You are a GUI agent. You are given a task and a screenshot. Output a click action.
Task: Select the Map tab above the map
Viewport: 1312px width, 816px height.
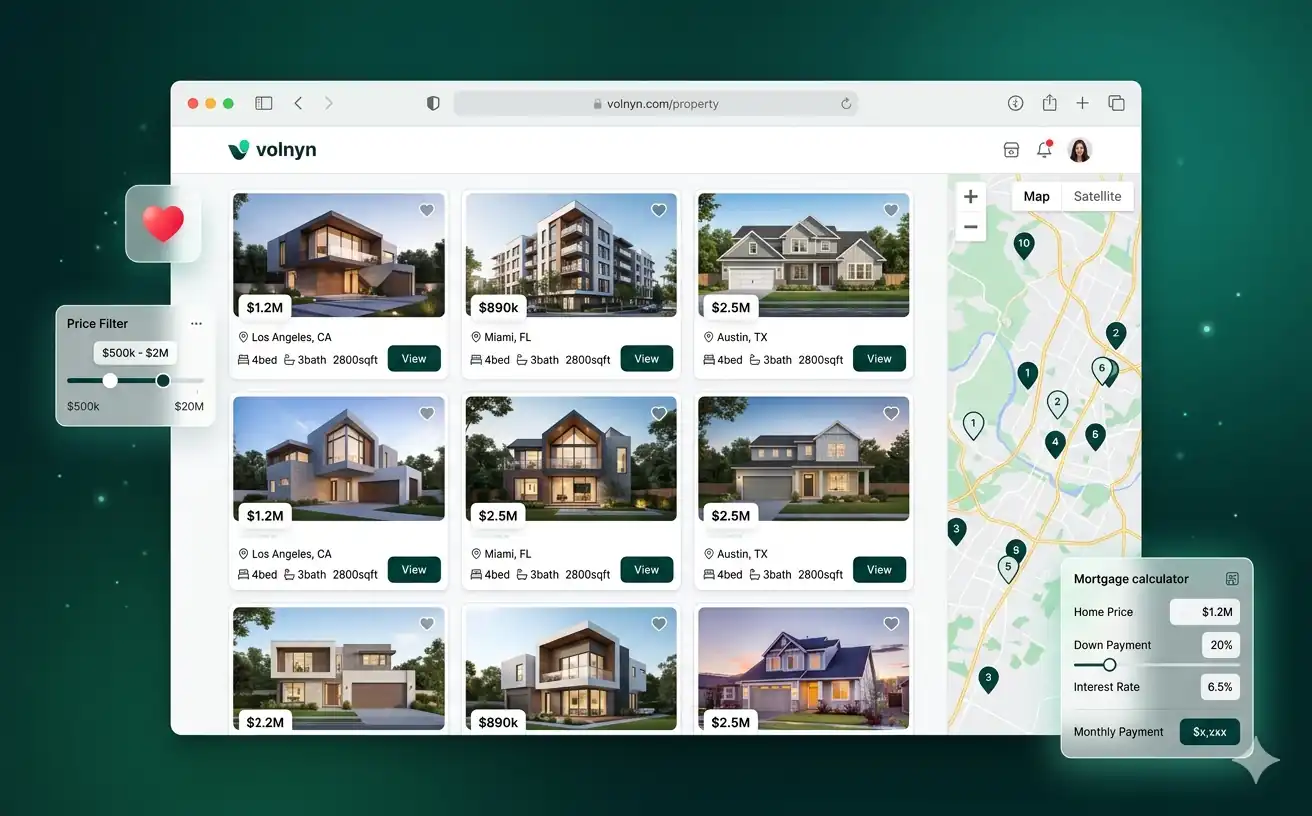tap(1036, 196)
